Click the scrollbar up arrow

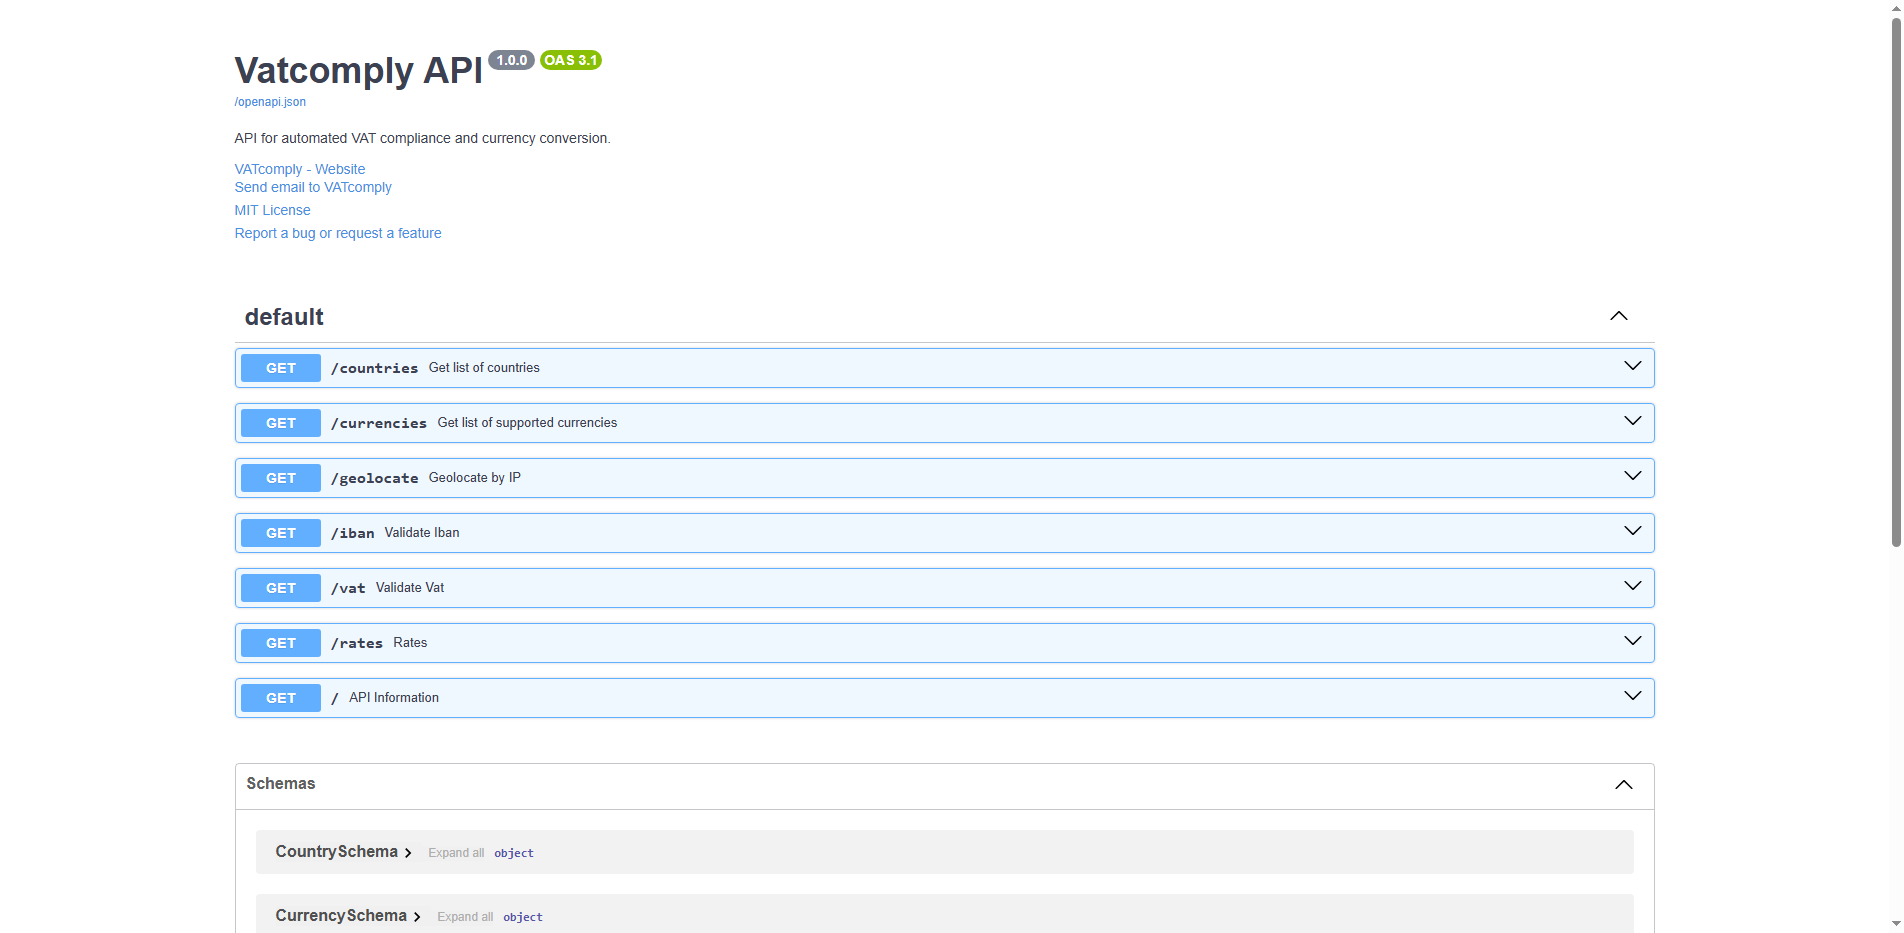(1896, 7)
